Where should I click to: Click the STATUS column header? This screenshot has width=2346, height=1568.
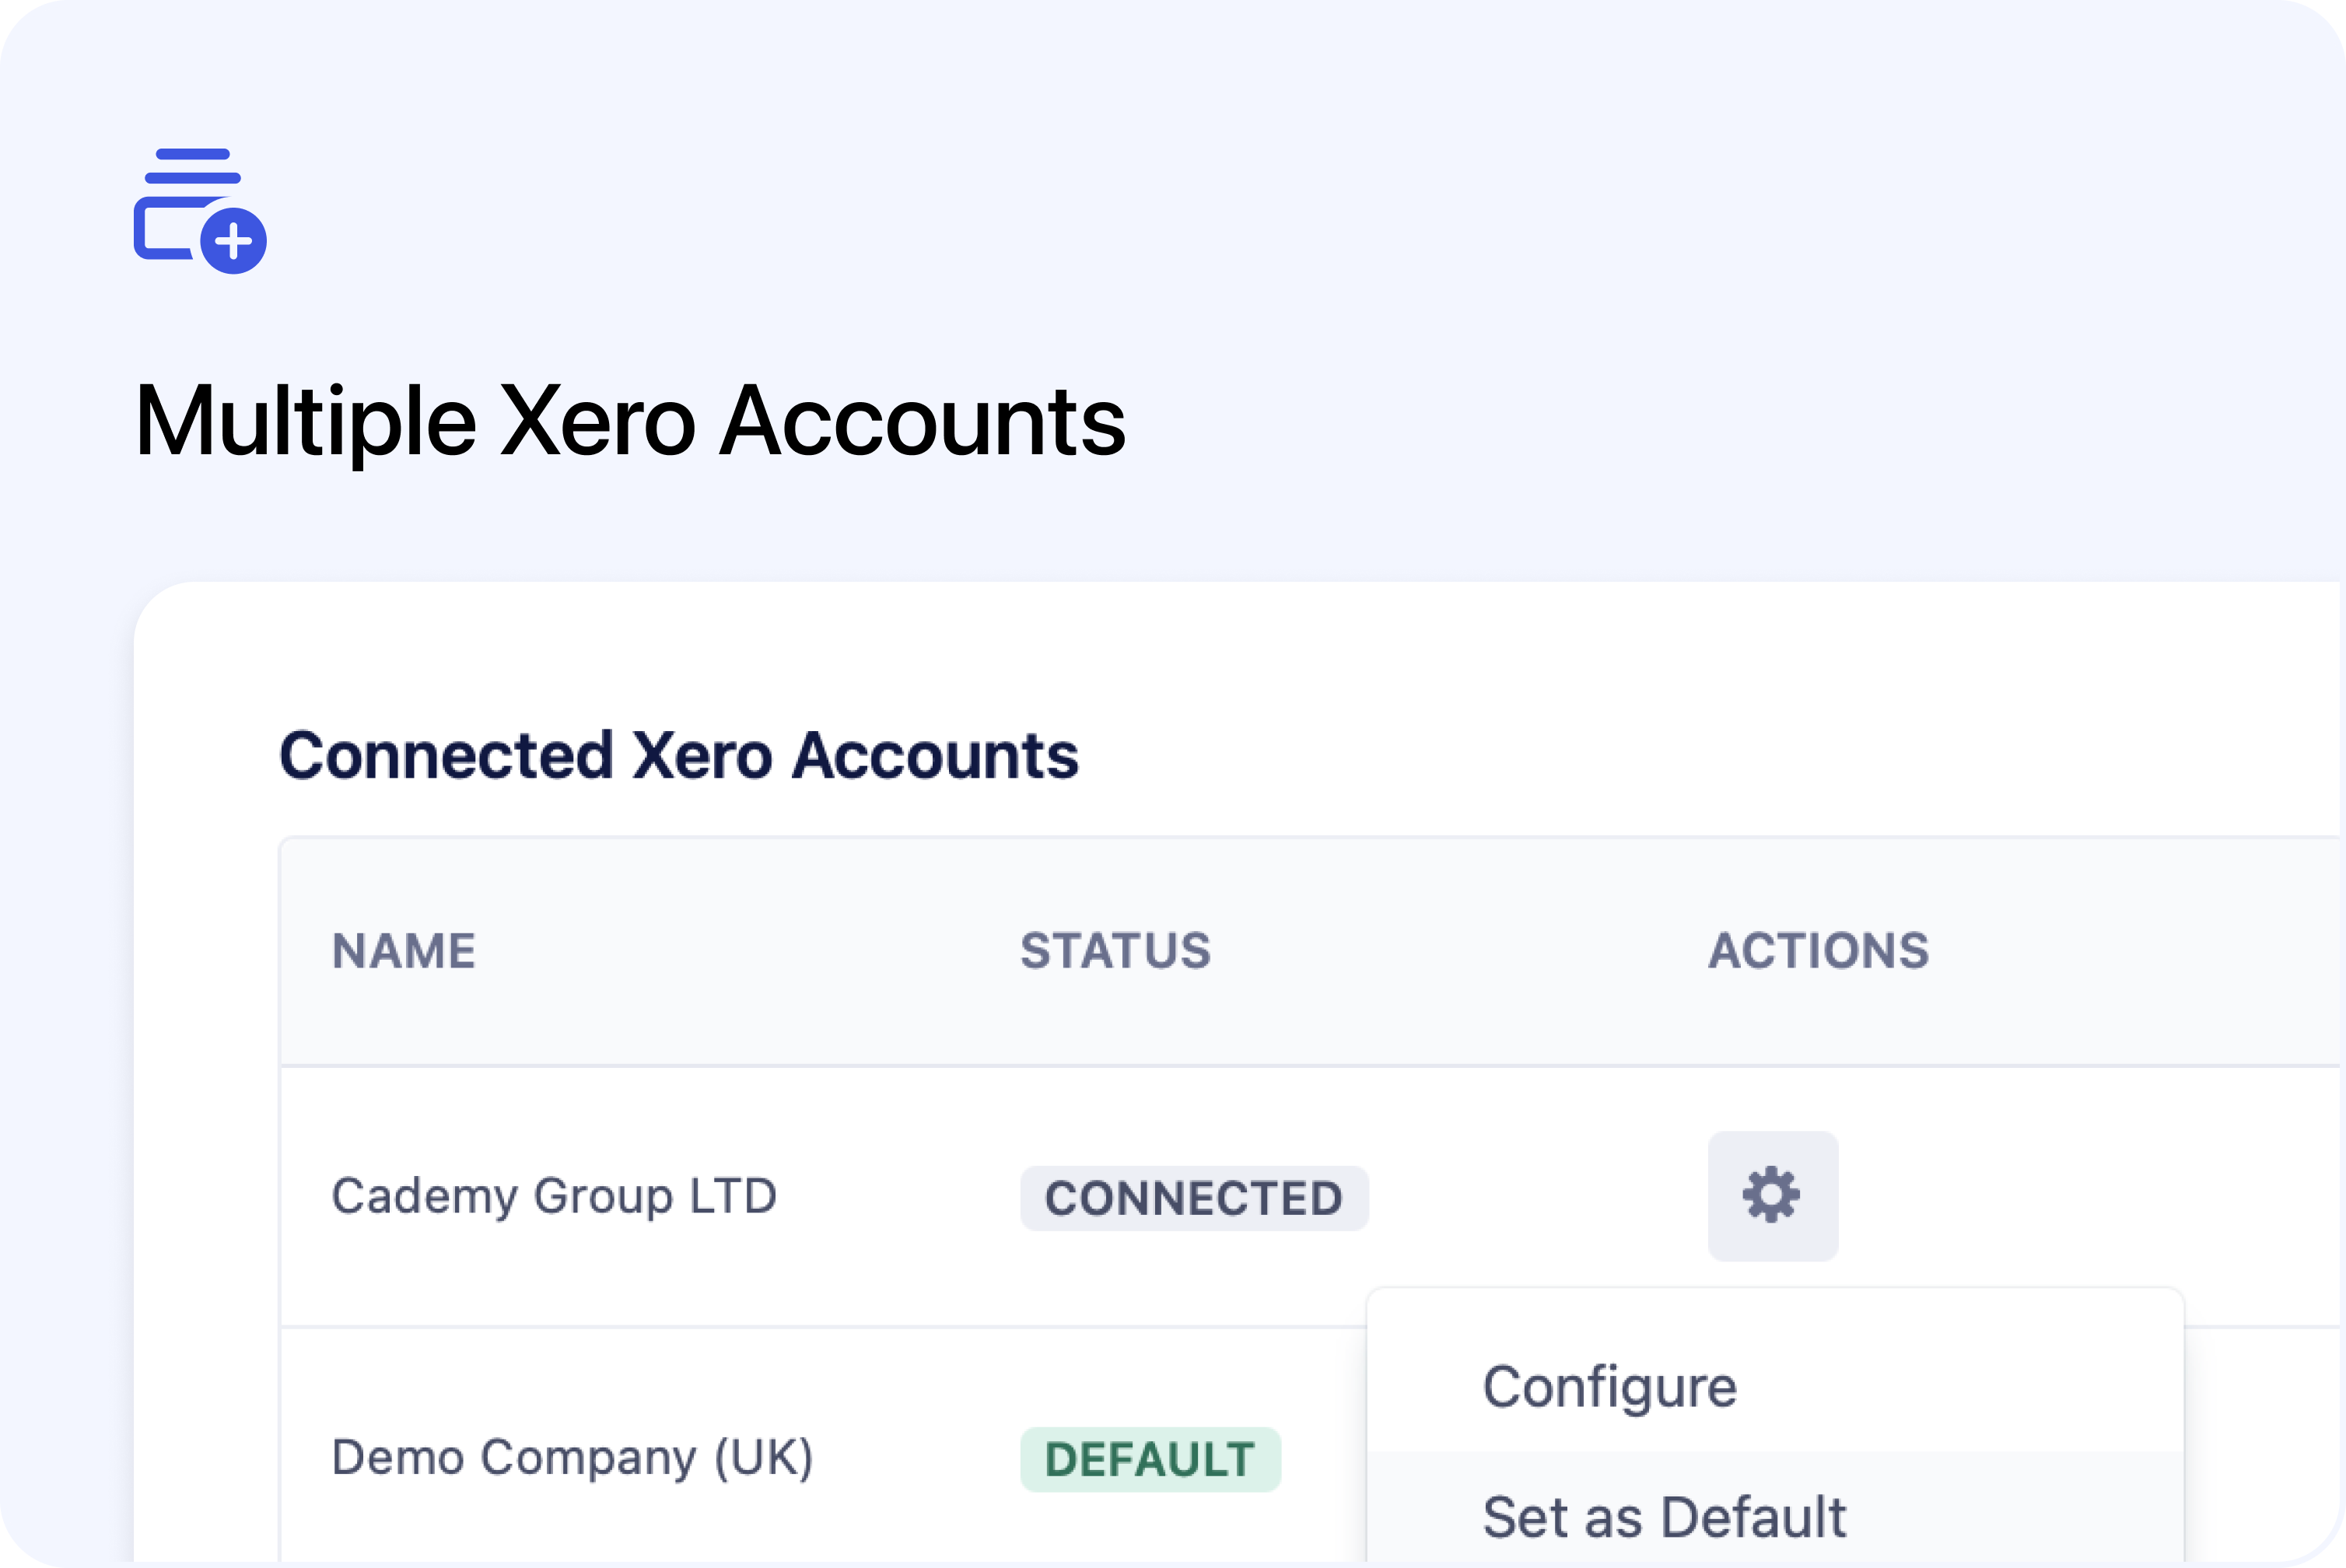[x=1115, y=950]
